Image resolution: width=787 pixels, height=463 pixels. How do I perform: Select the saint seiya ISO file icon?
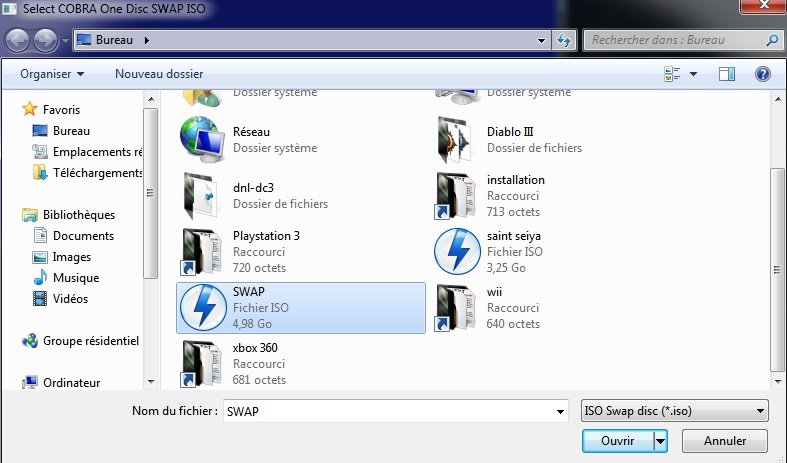click(457, 251)
